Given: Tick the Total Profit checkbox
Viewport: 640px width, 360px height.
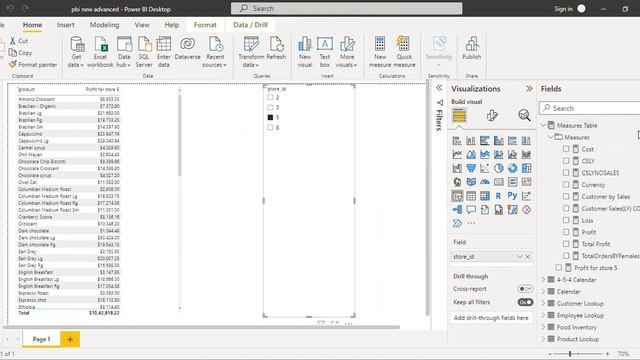Looking at the screenshot, I should click(566, 244).
